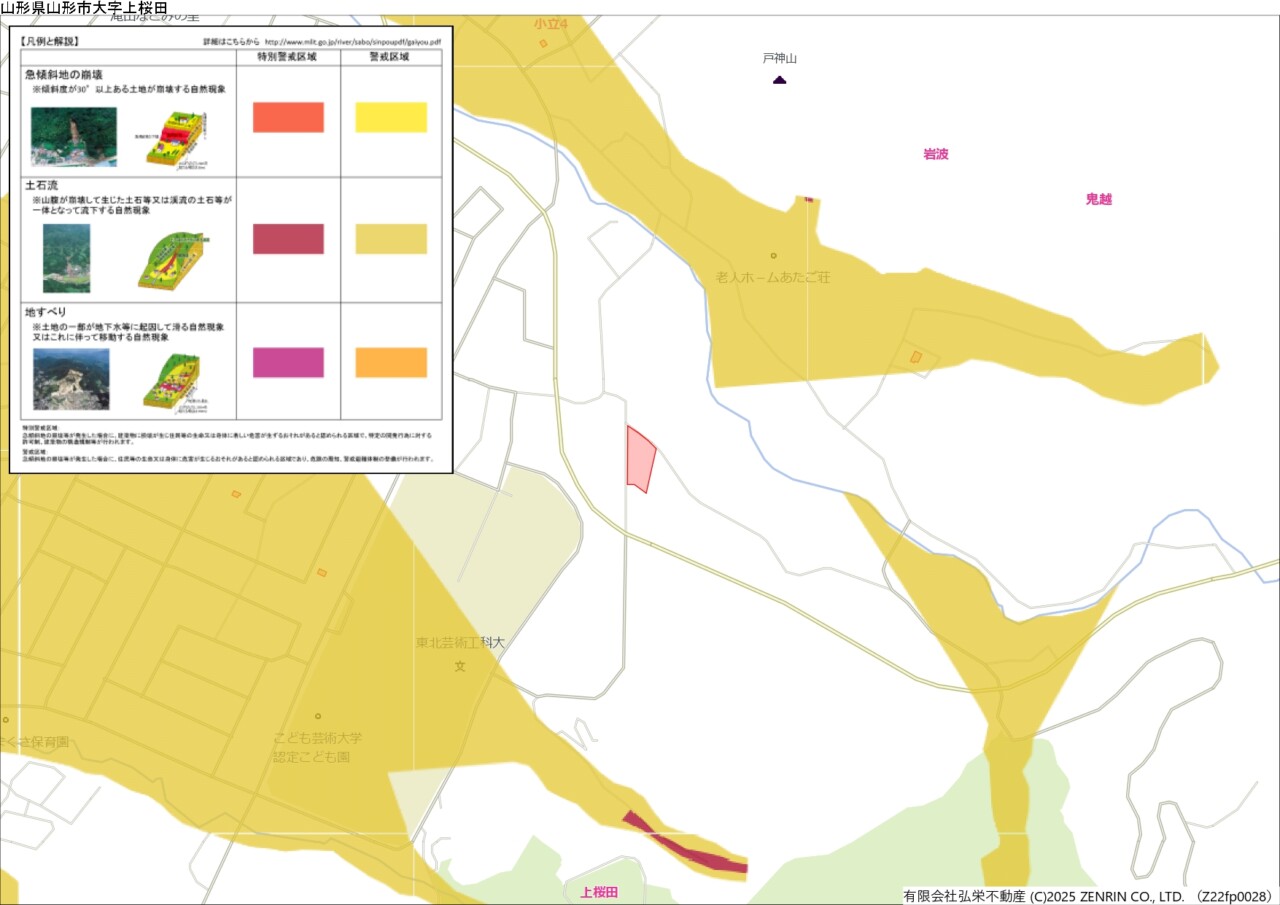
Task: Select the landslide special warning magenta swatch
Action: click(288, 362)
